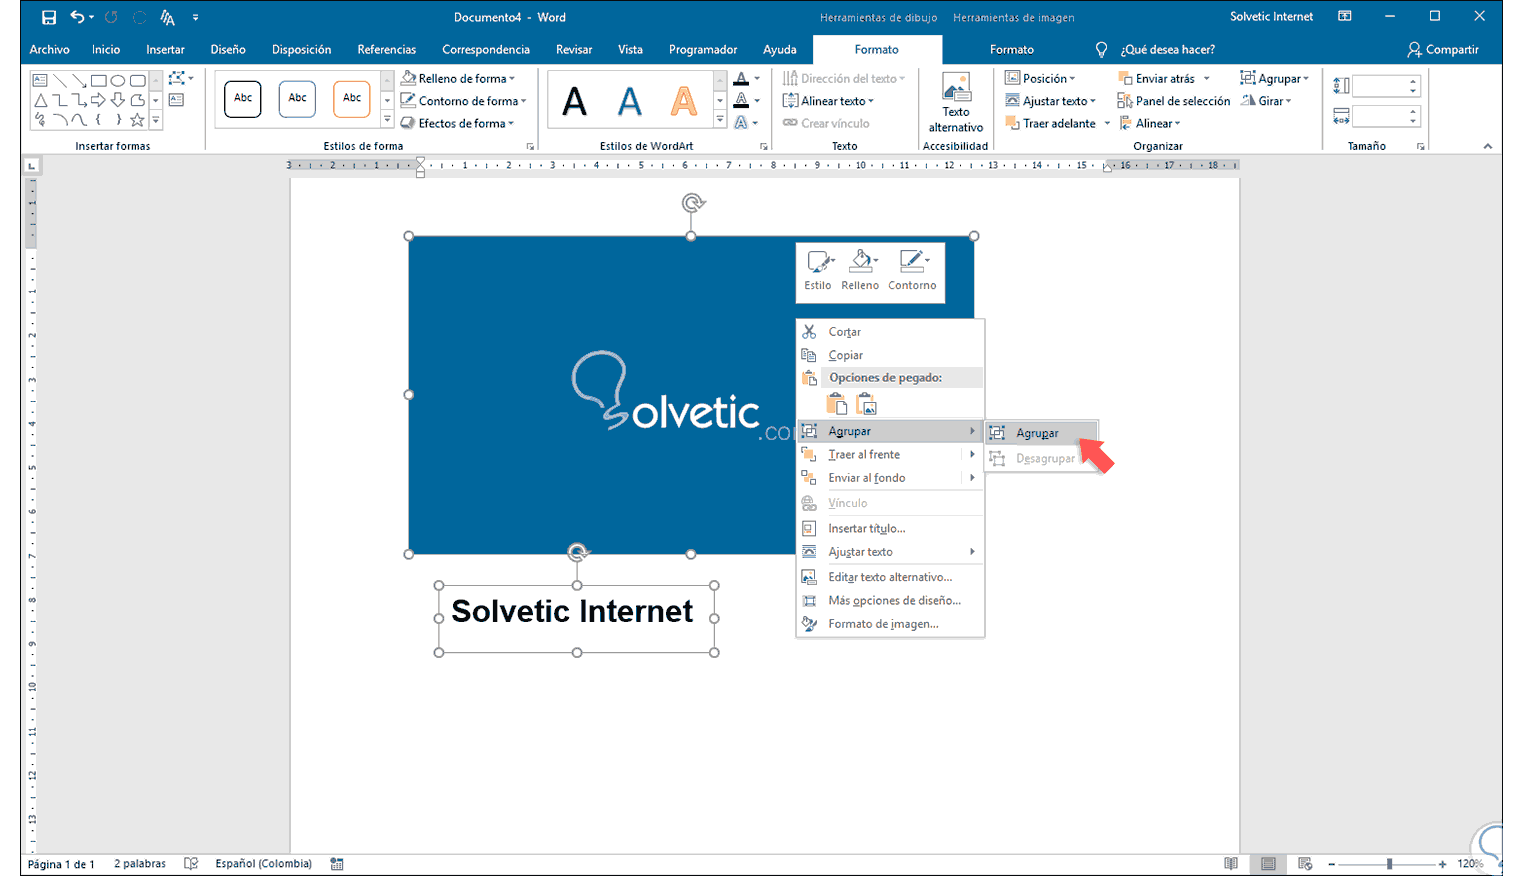This screenshot has height=876, width=1524.
Task: Click the macro recording icon in status bar
Action: (x=337, y=864)
